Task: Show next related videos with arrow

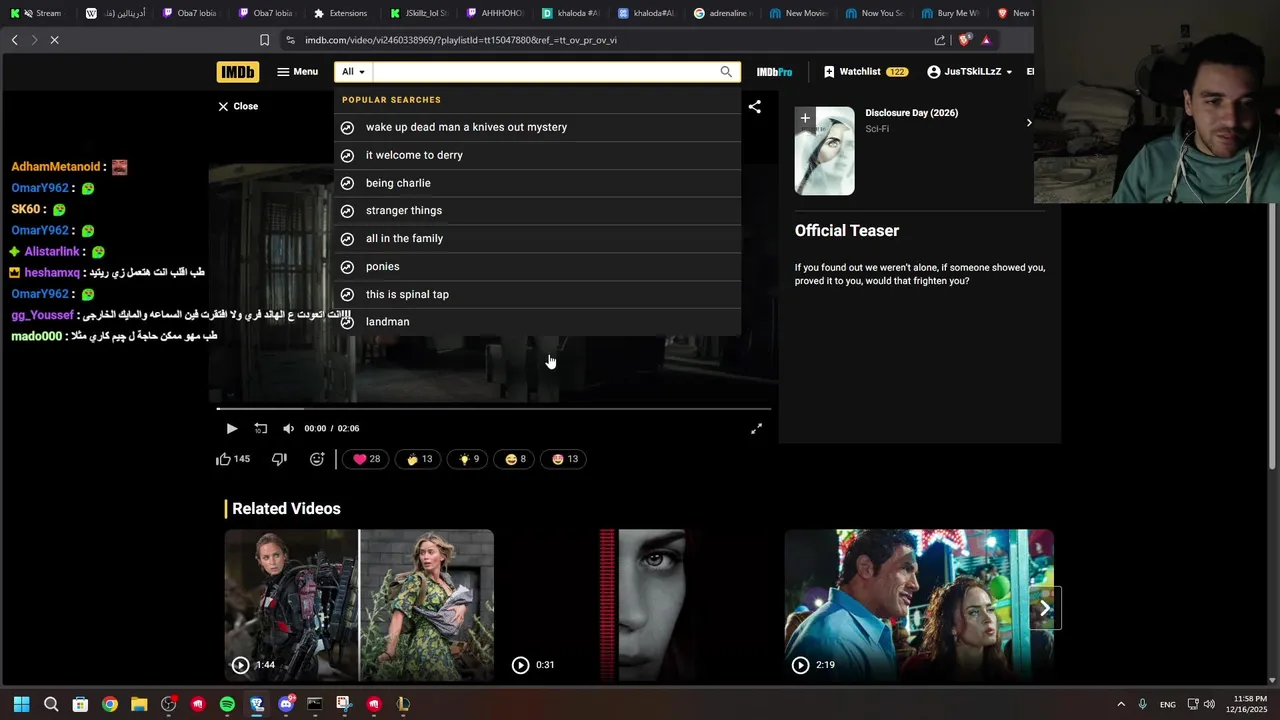Action: [x=1045, y=608]
